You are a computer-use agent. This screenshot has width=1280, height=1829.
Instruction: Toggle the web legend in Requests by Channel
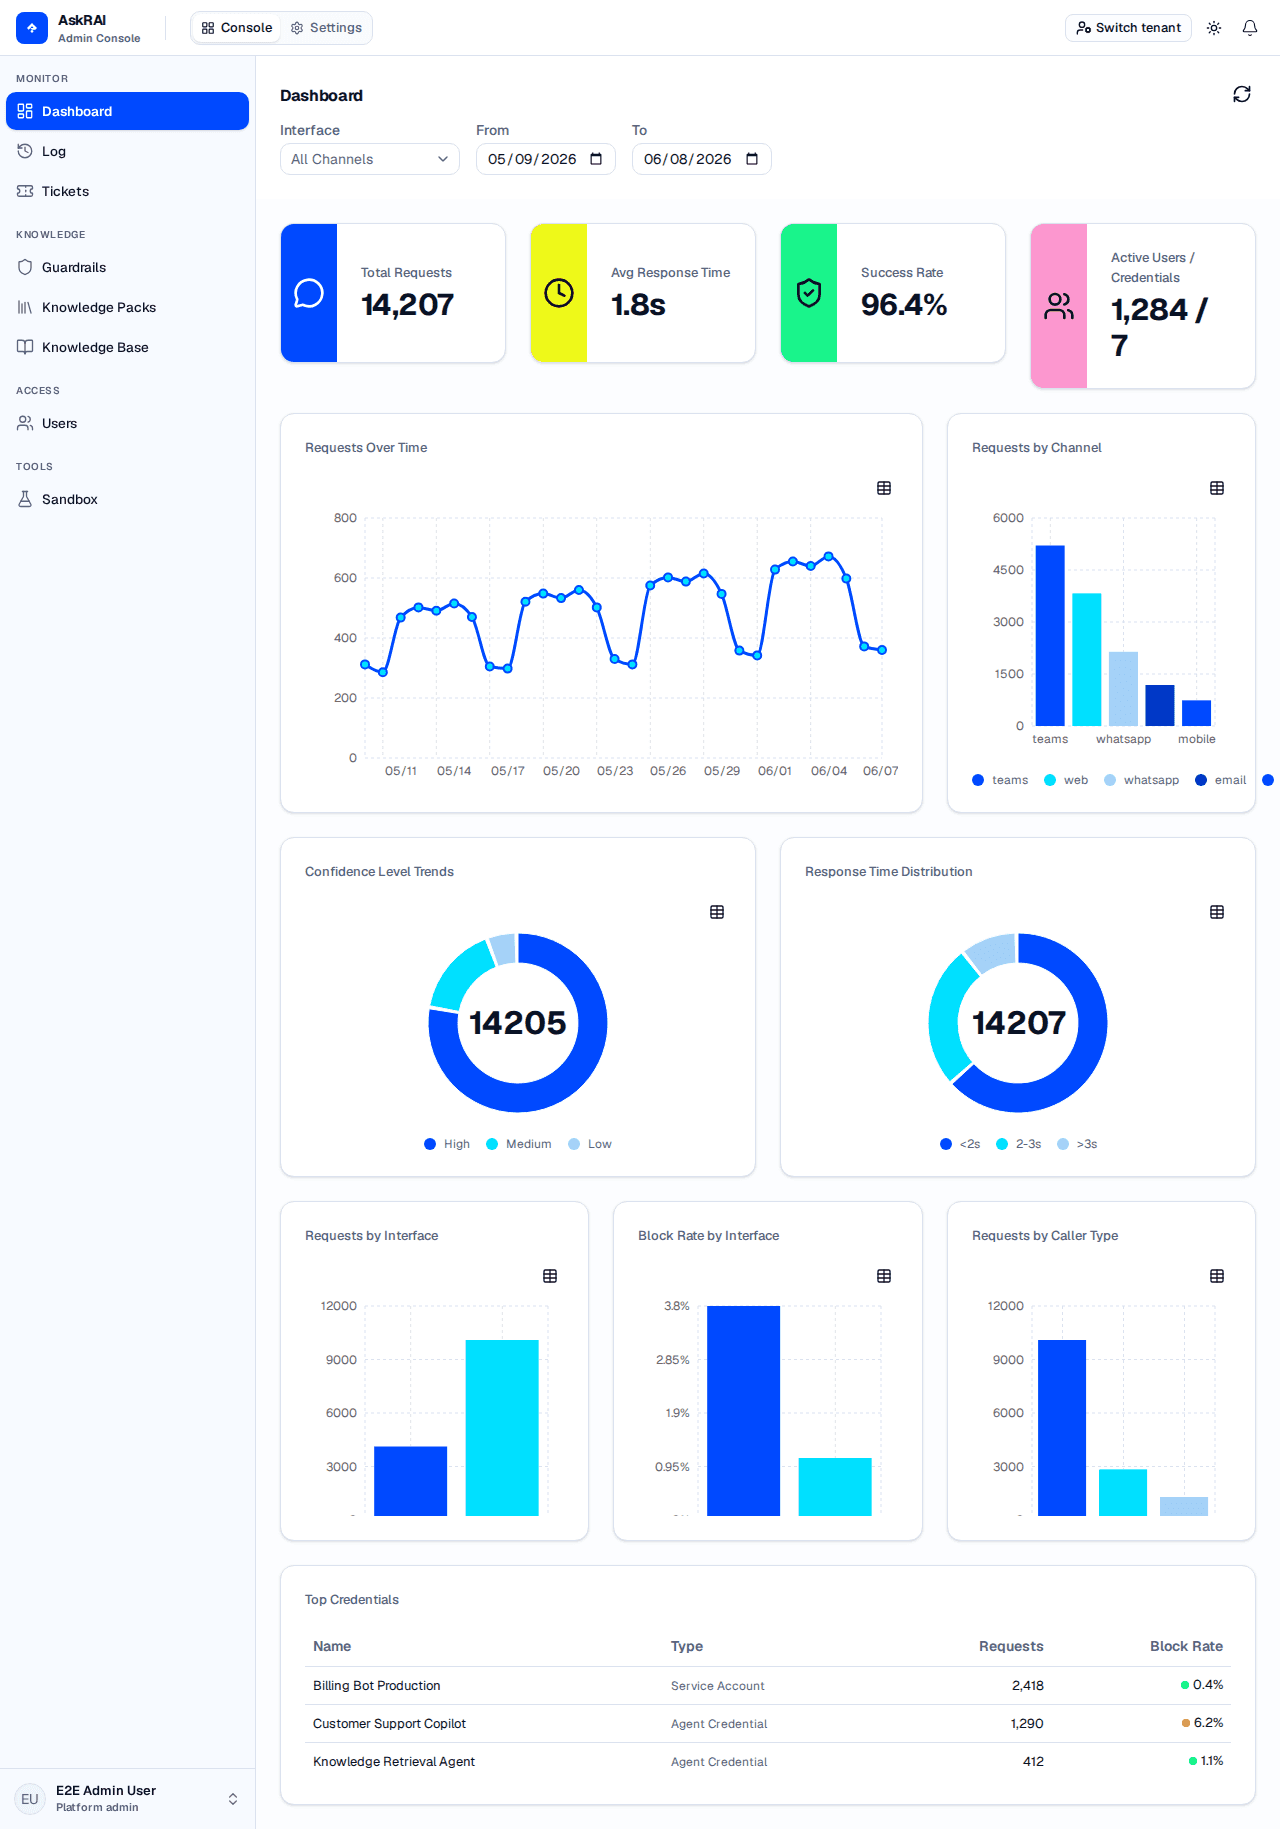[1066, 780]
